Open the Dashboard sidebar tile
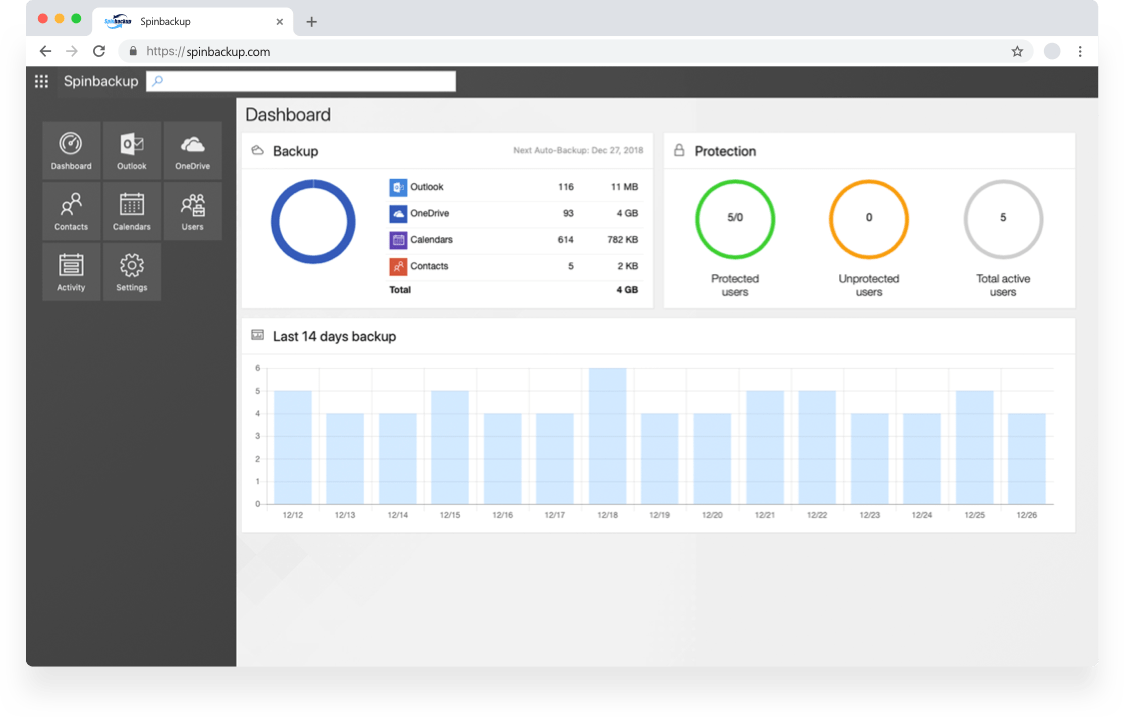 71,150
